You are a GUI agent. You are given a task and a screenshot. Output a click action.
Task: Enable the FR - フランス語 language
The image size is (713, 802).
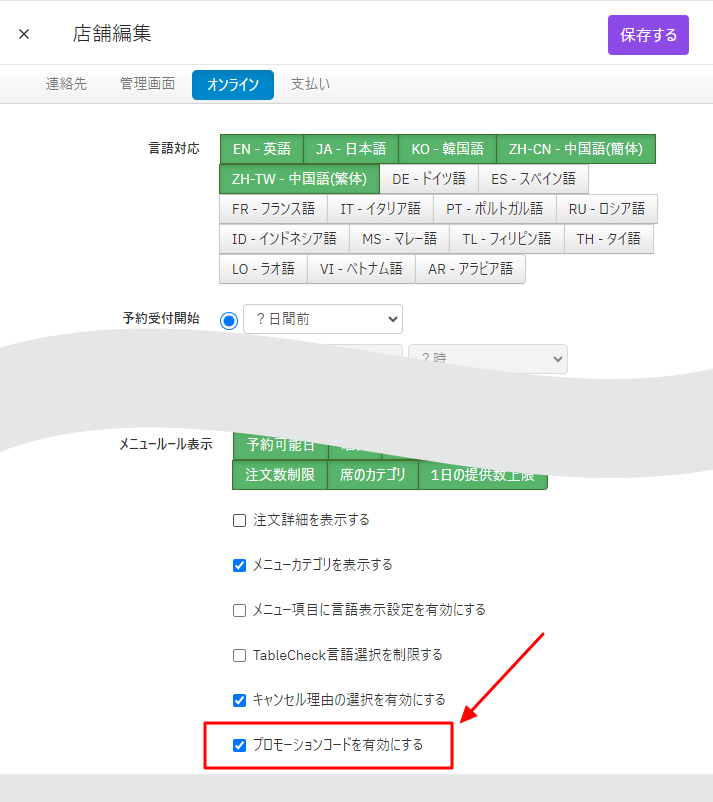coord(273,209)
